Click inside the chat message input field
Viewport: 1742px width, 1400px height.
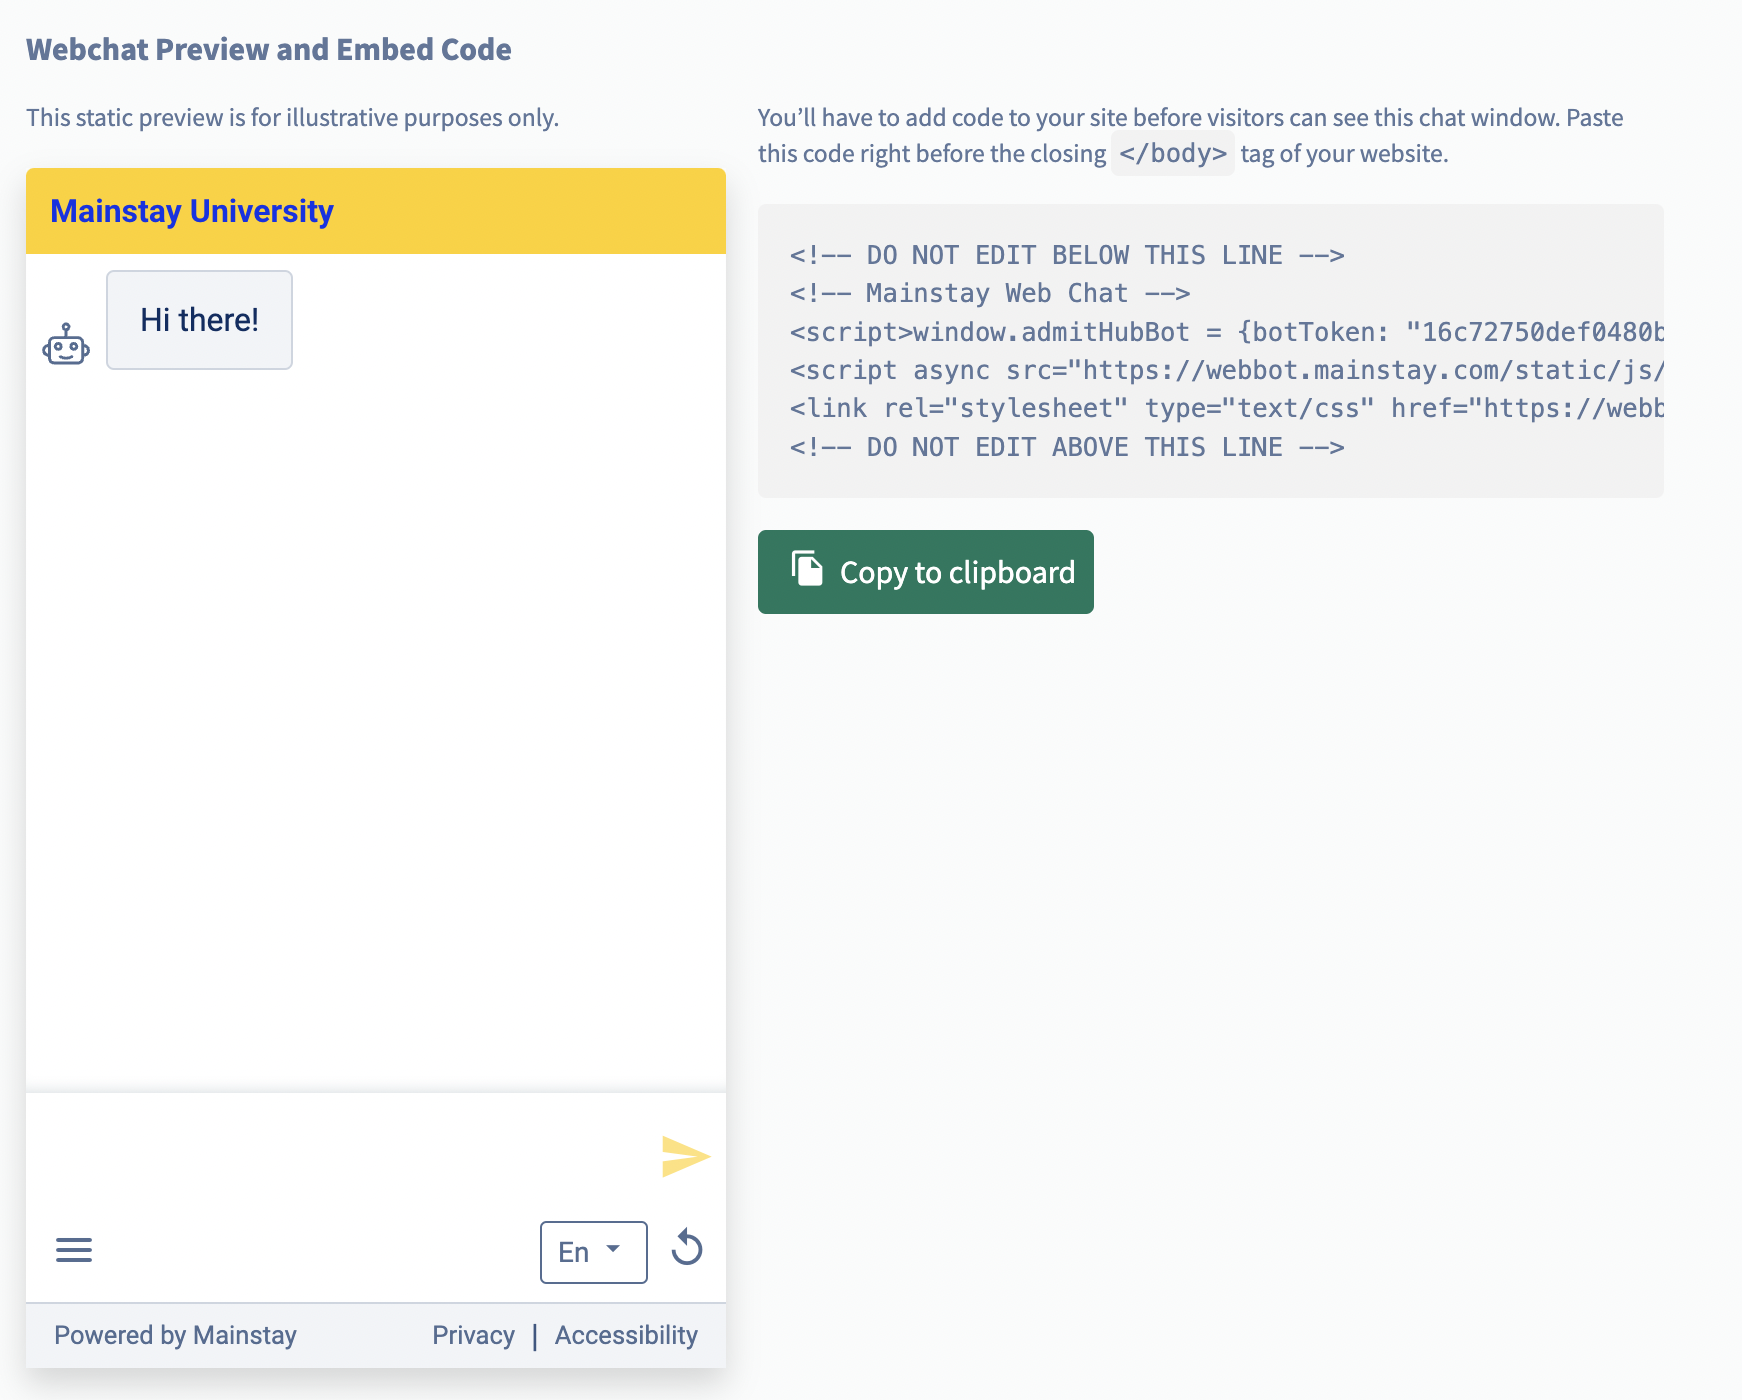(340, 1156)
